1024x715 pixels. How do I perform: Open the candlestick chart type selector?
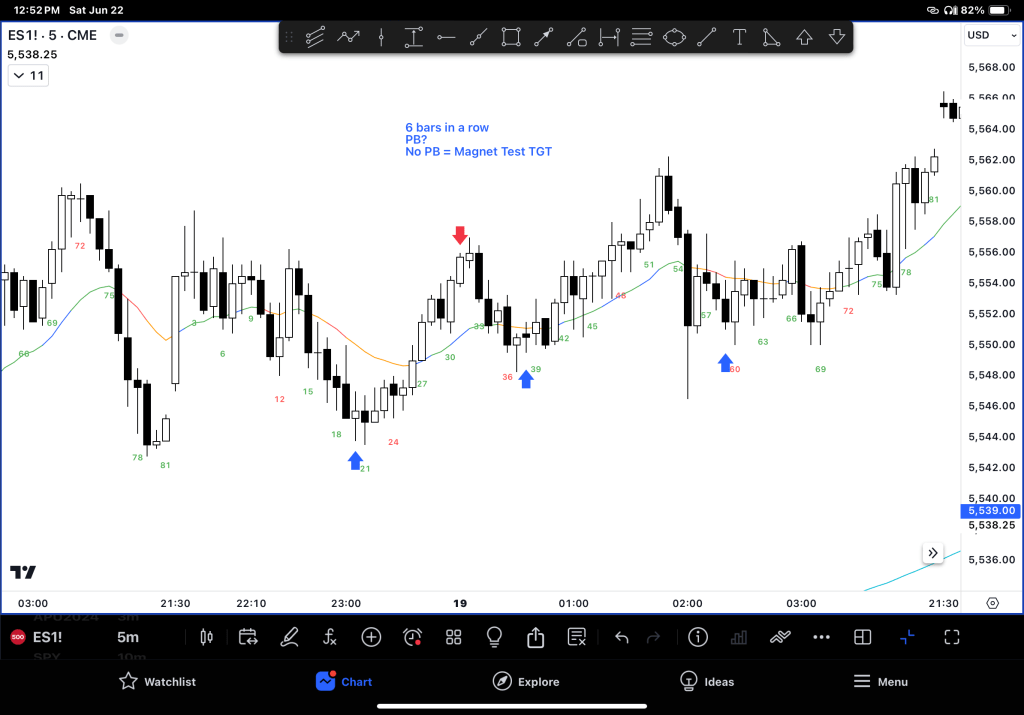coord(208,637)
